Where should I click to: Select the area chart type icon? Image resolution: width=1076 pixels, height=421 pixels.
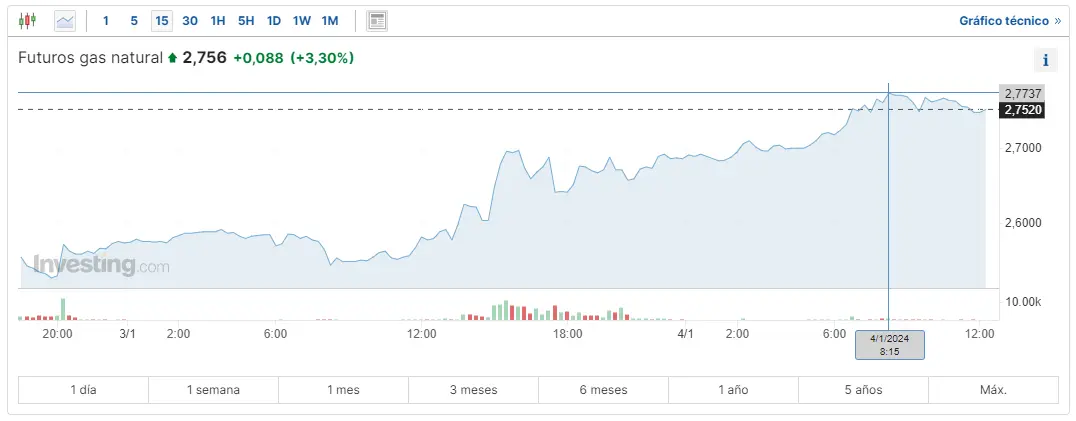pos(65,20)
